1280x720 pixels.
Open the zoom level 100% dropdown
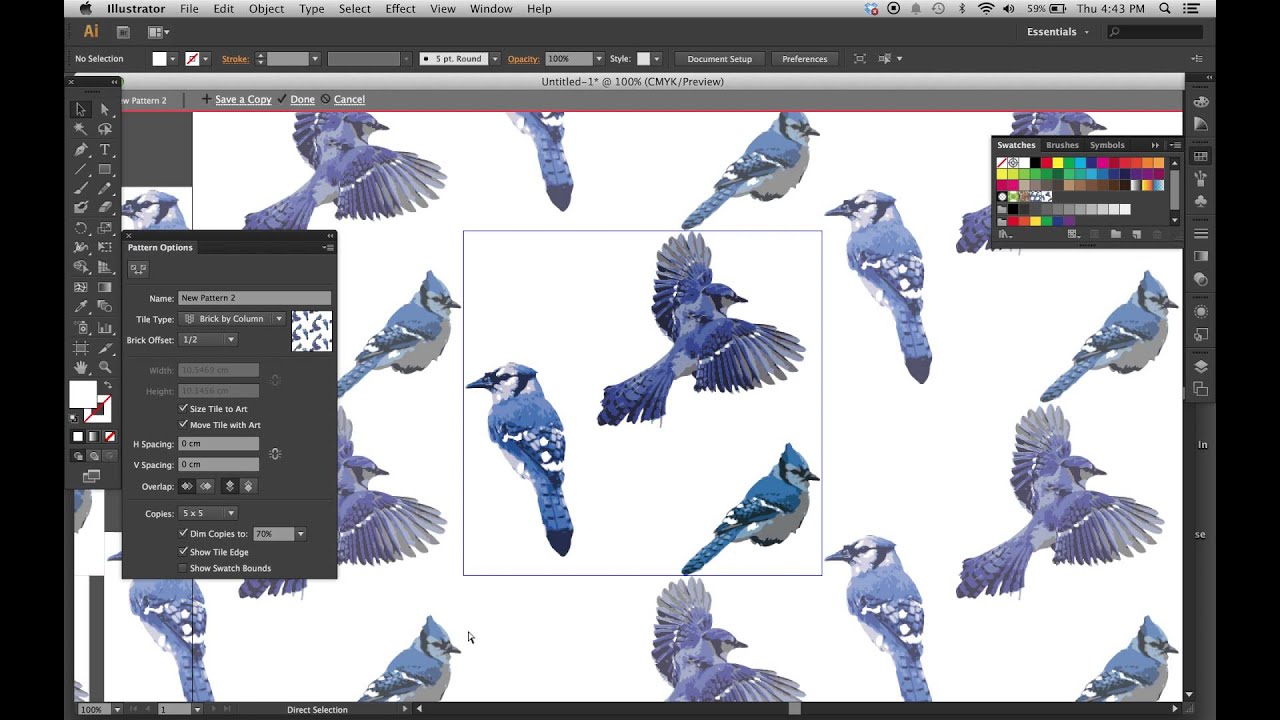[117, 709]
